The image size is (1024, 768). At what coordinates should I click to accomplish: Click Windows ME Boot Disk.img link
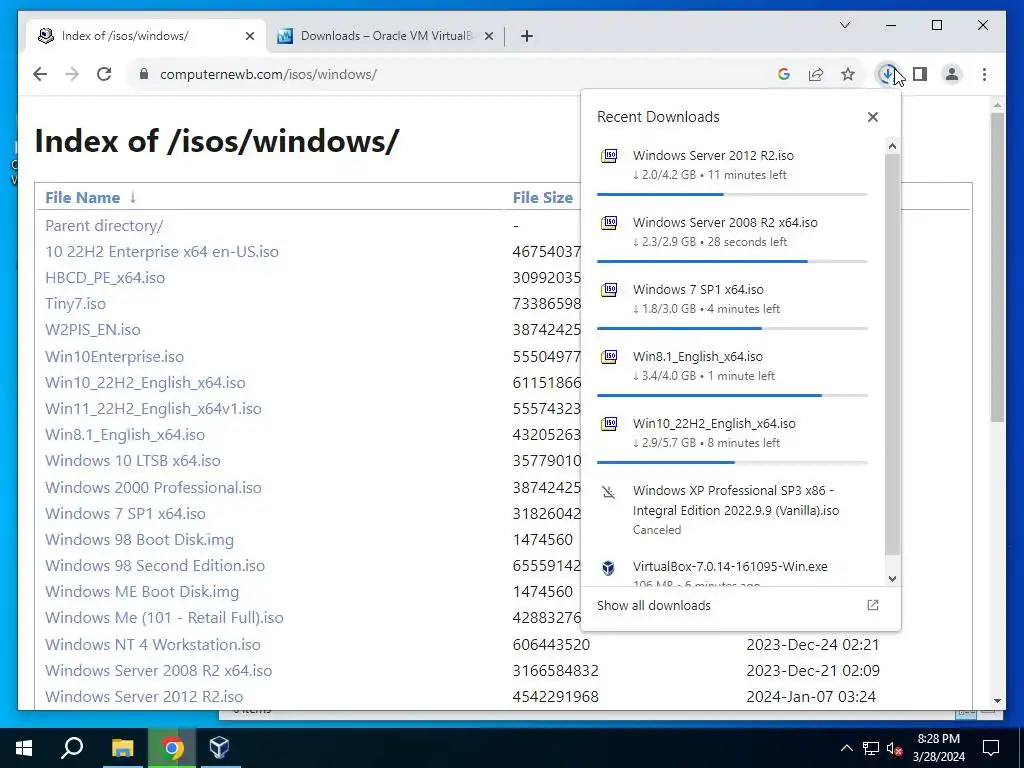pos(142,592)
